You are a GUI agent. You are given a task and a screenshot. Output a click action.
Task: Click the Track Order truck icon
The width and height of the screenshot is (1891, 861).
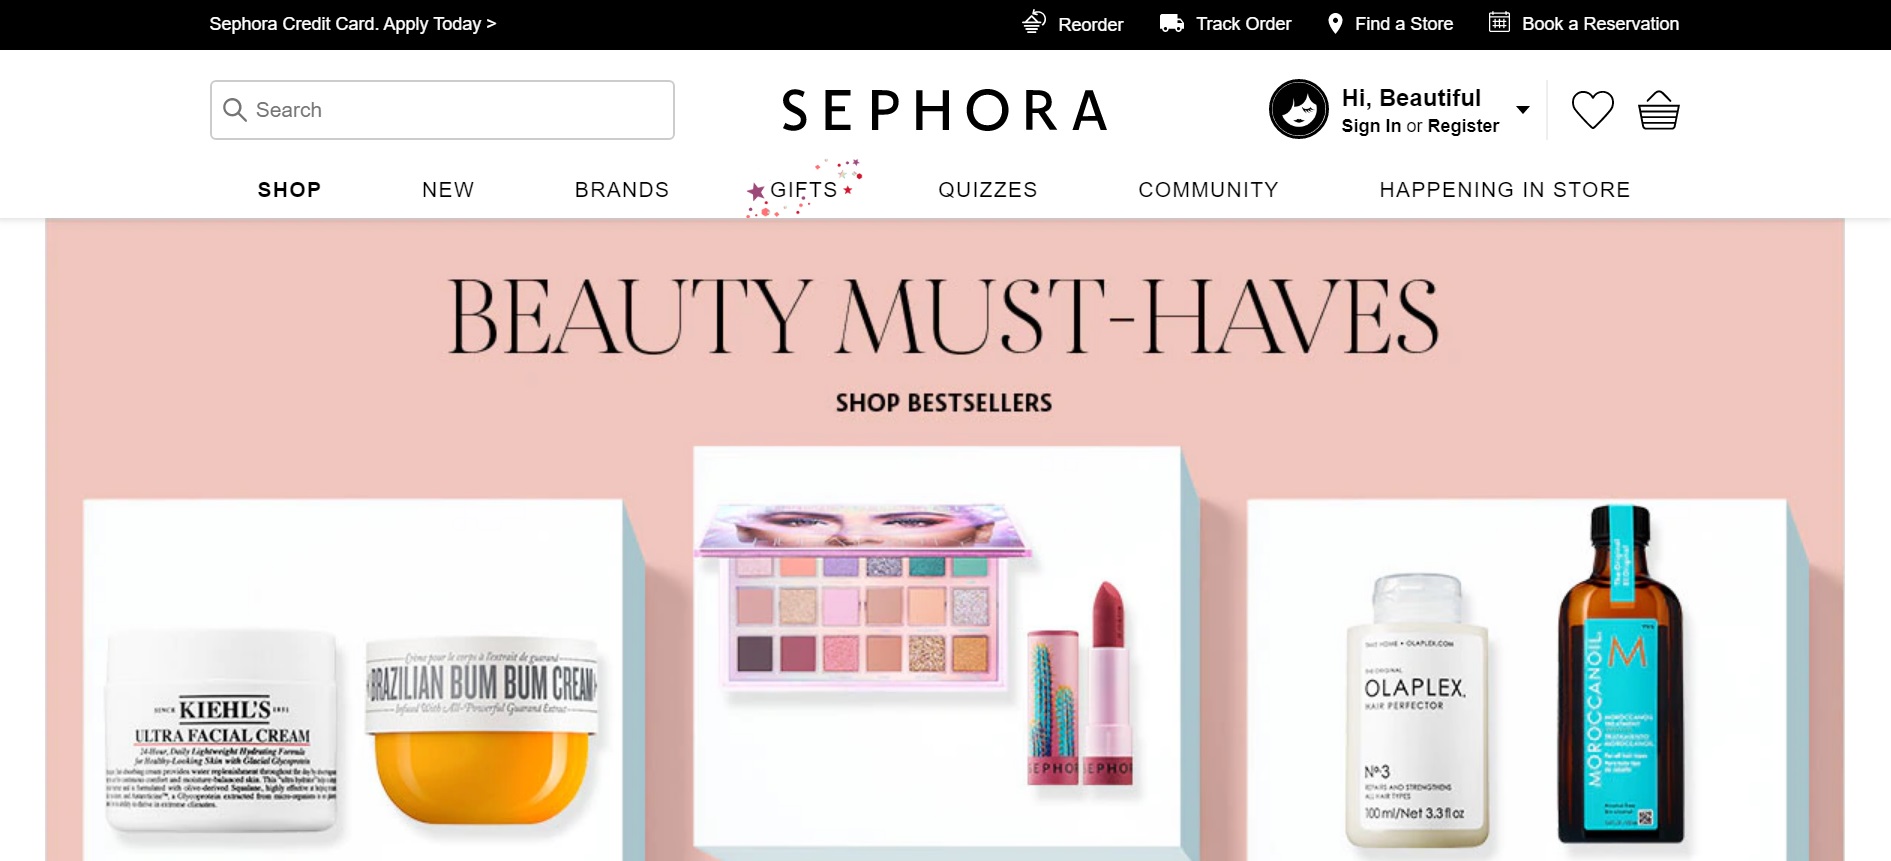pyautogui.click(x=1172, y=23)
